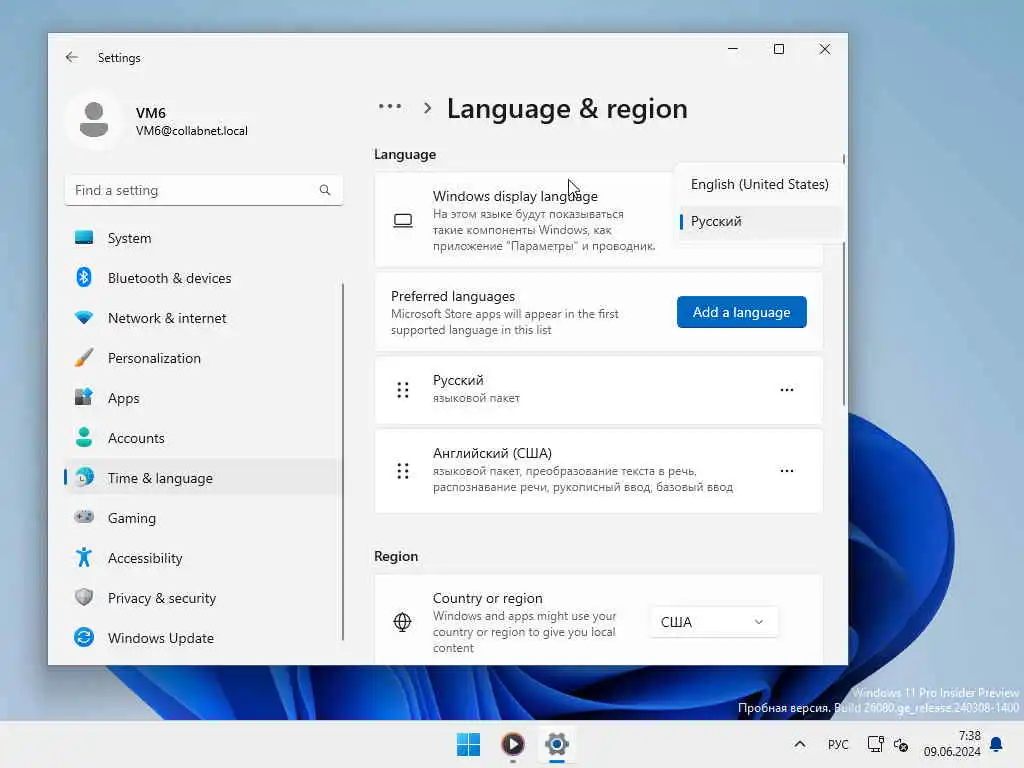Open more options for Русский language

[x=787, y=390]
